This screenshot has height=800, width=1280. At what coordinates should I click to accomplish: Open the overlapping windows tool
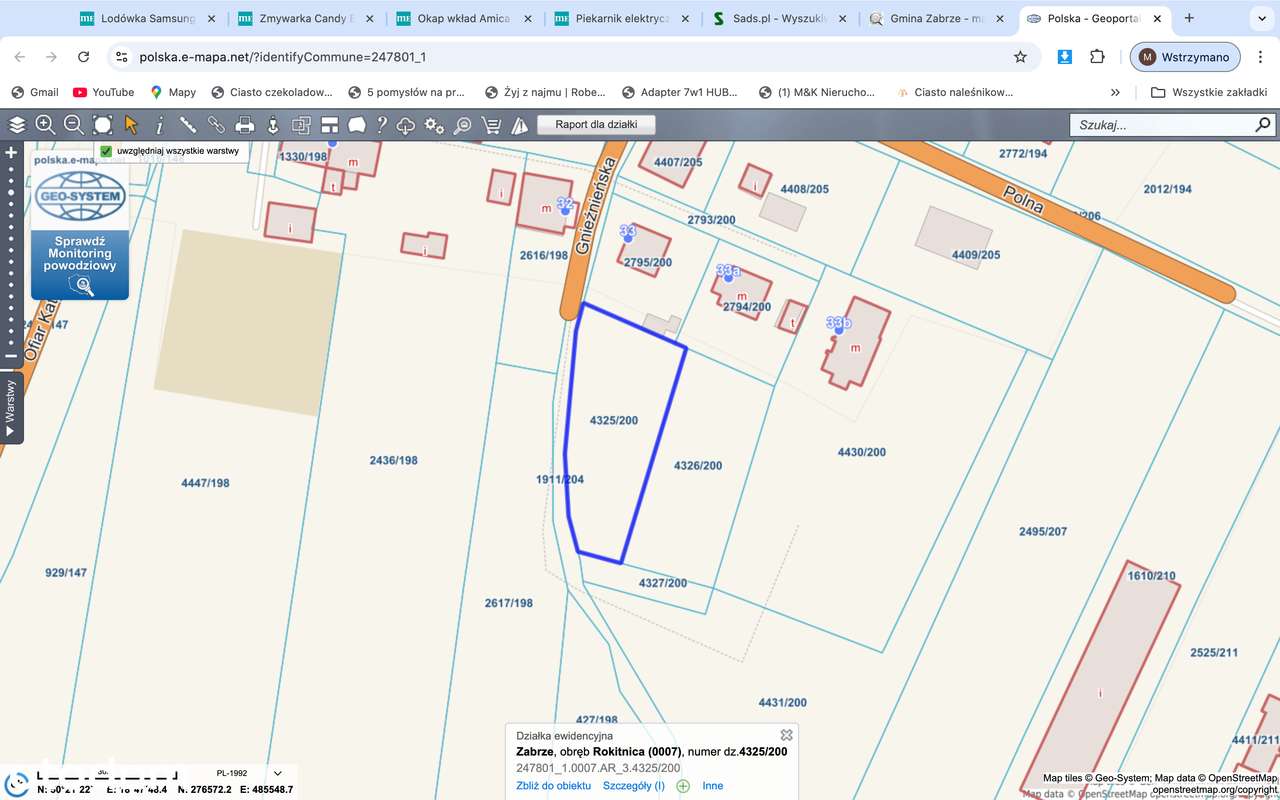click(x=301, y=125)
